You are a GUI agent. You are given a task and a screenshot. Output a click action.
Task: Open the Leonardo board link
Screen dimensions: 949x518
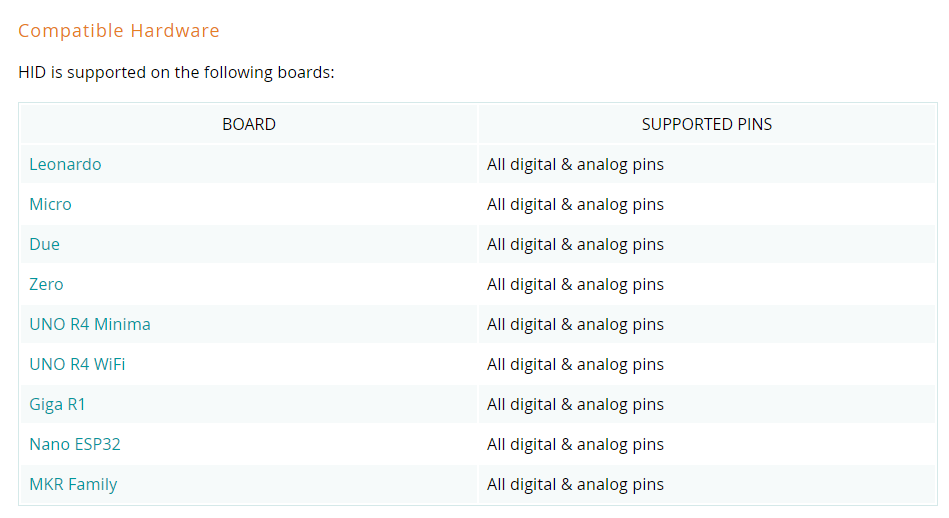point(65,165)
